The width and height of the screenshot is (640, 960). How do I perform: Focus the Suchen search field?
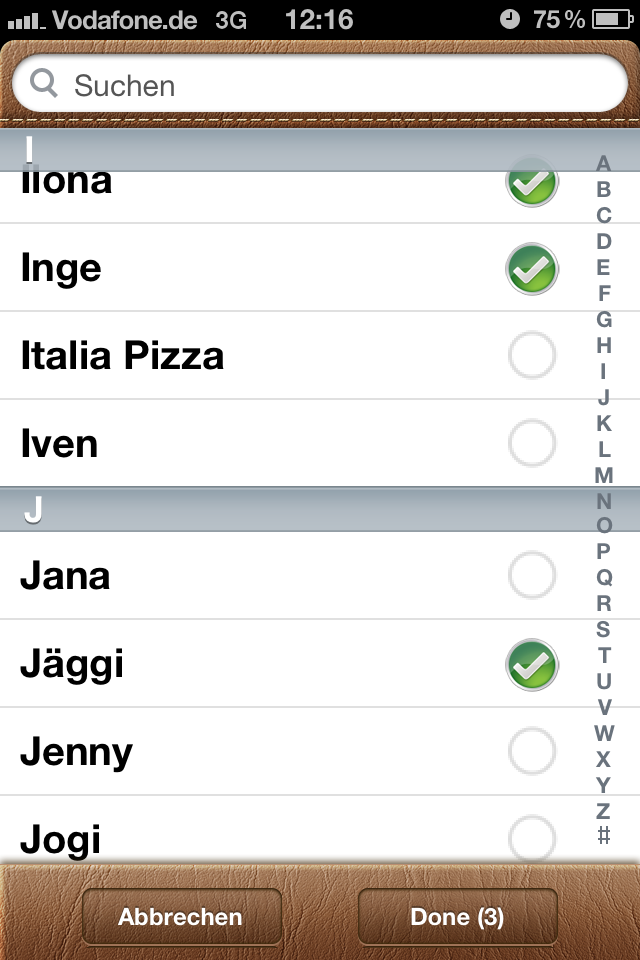[320, 83]
